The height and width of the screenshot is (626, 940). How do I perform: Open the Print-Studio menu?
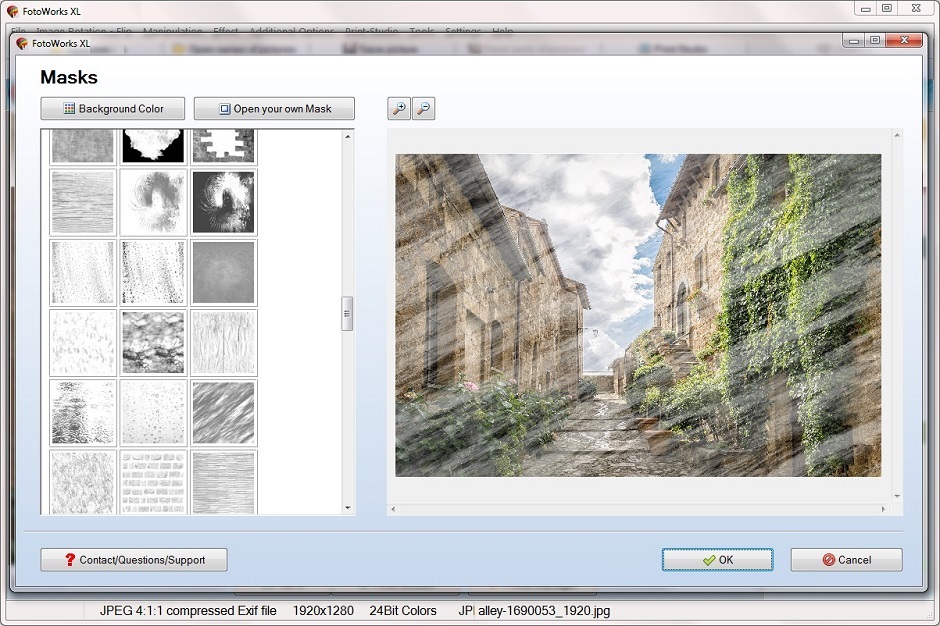(x=371, y=31)
